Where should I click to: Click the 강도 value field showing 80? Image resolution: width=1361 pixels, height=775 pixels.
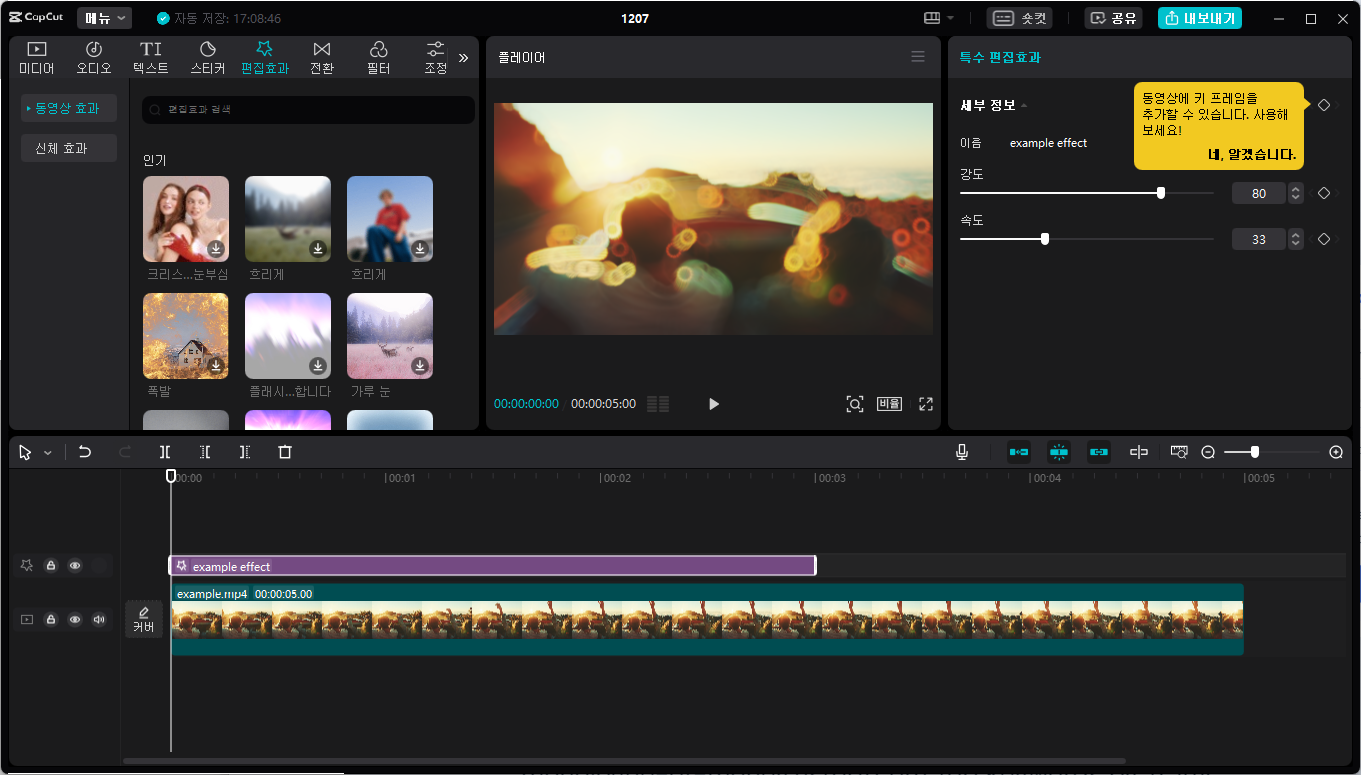(x=1259, y=193)
